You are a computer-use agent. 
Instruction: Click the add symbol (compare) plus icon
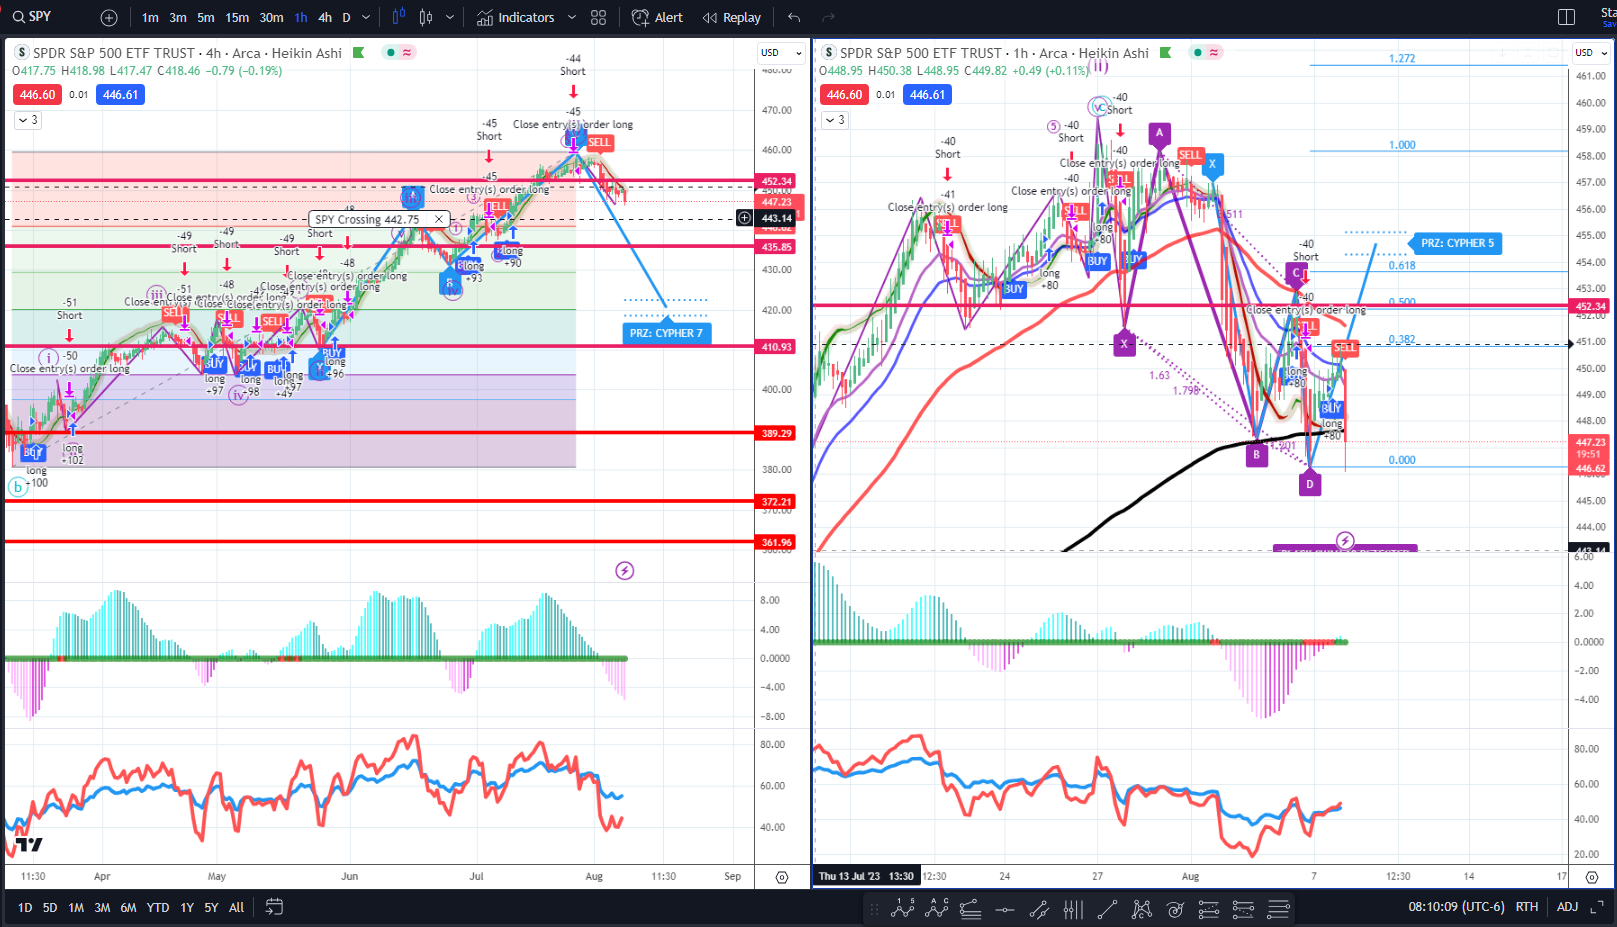pyautogui.click(x=109, y=18)
